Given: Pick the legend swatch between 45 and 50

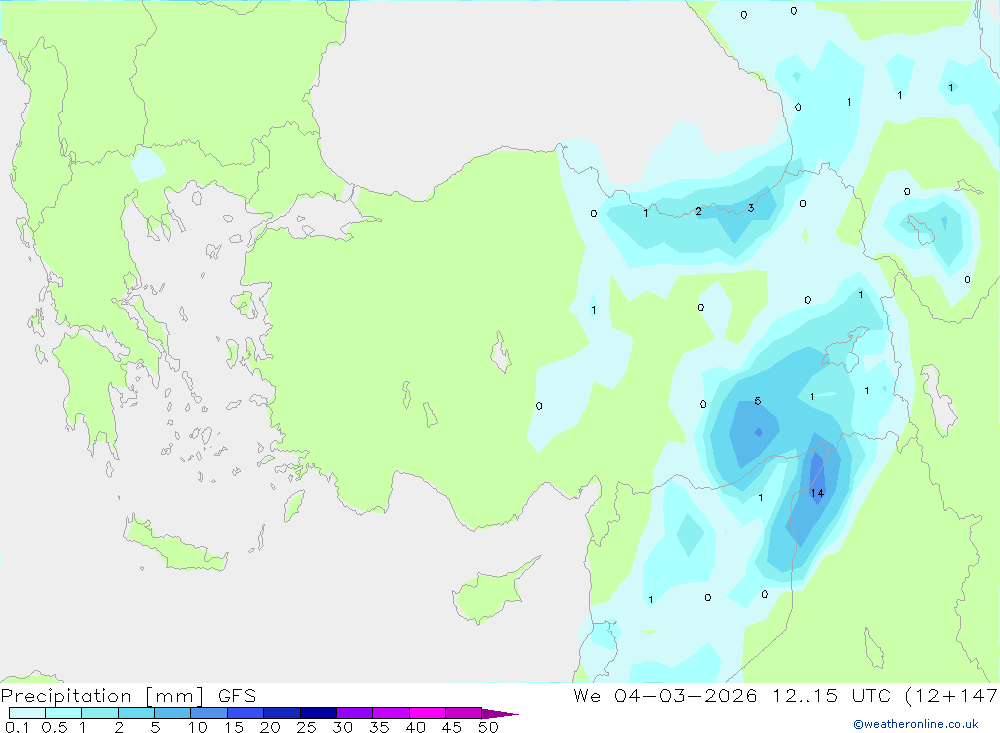Looking at the screenshot, I should click(464, 713).
